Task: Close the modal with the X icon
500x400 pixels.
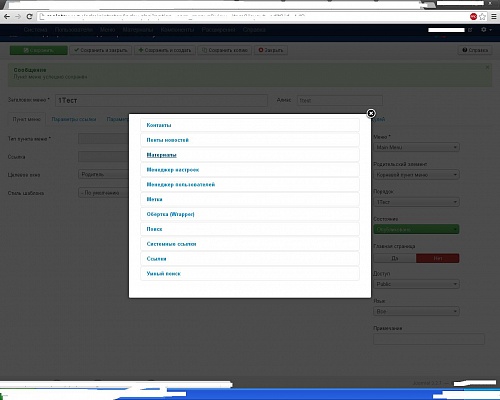Action: (x=371, y=114)
